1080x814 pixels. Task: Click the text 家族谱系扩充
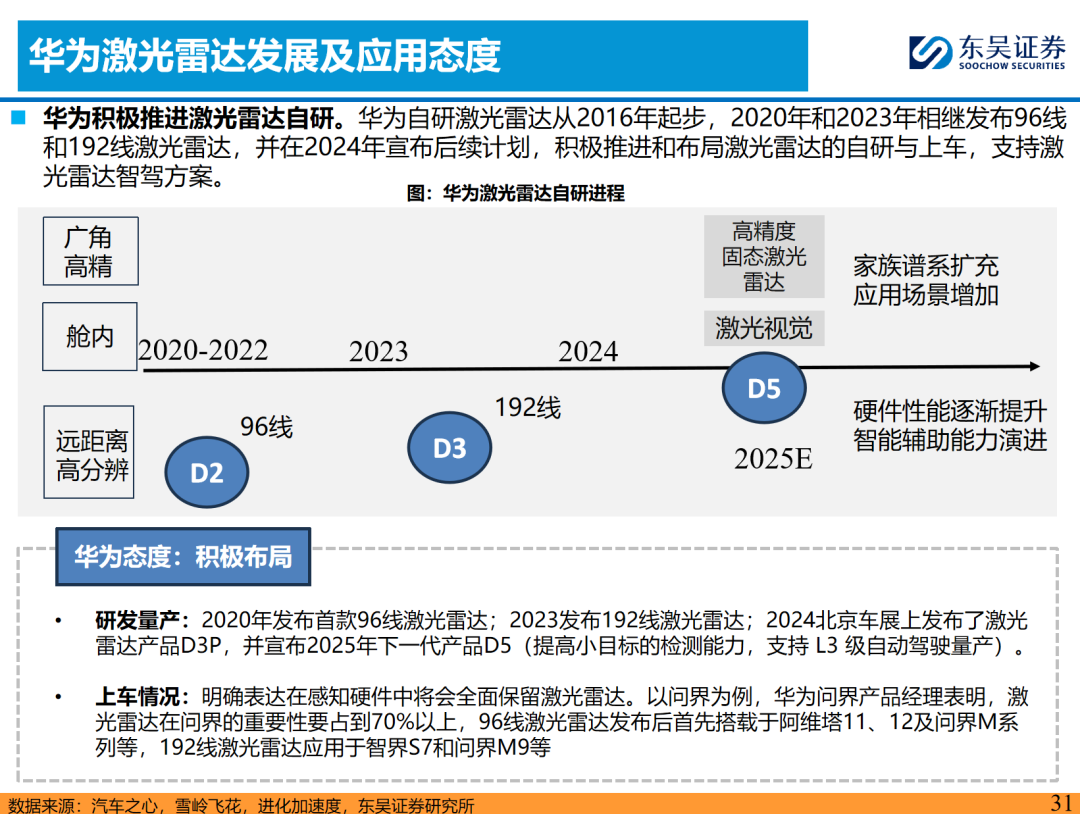pos(926,266)
